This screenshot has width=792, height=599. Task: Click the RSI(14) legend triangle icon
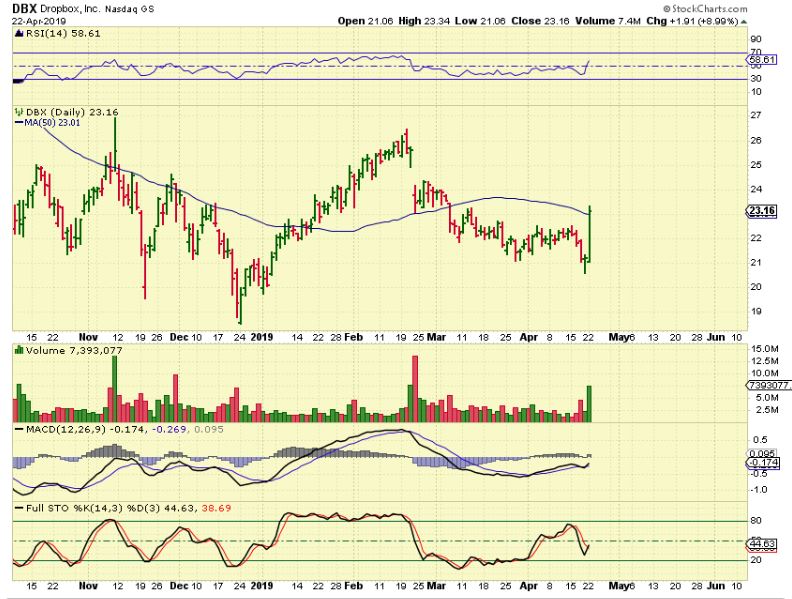[x=16, y=33]
